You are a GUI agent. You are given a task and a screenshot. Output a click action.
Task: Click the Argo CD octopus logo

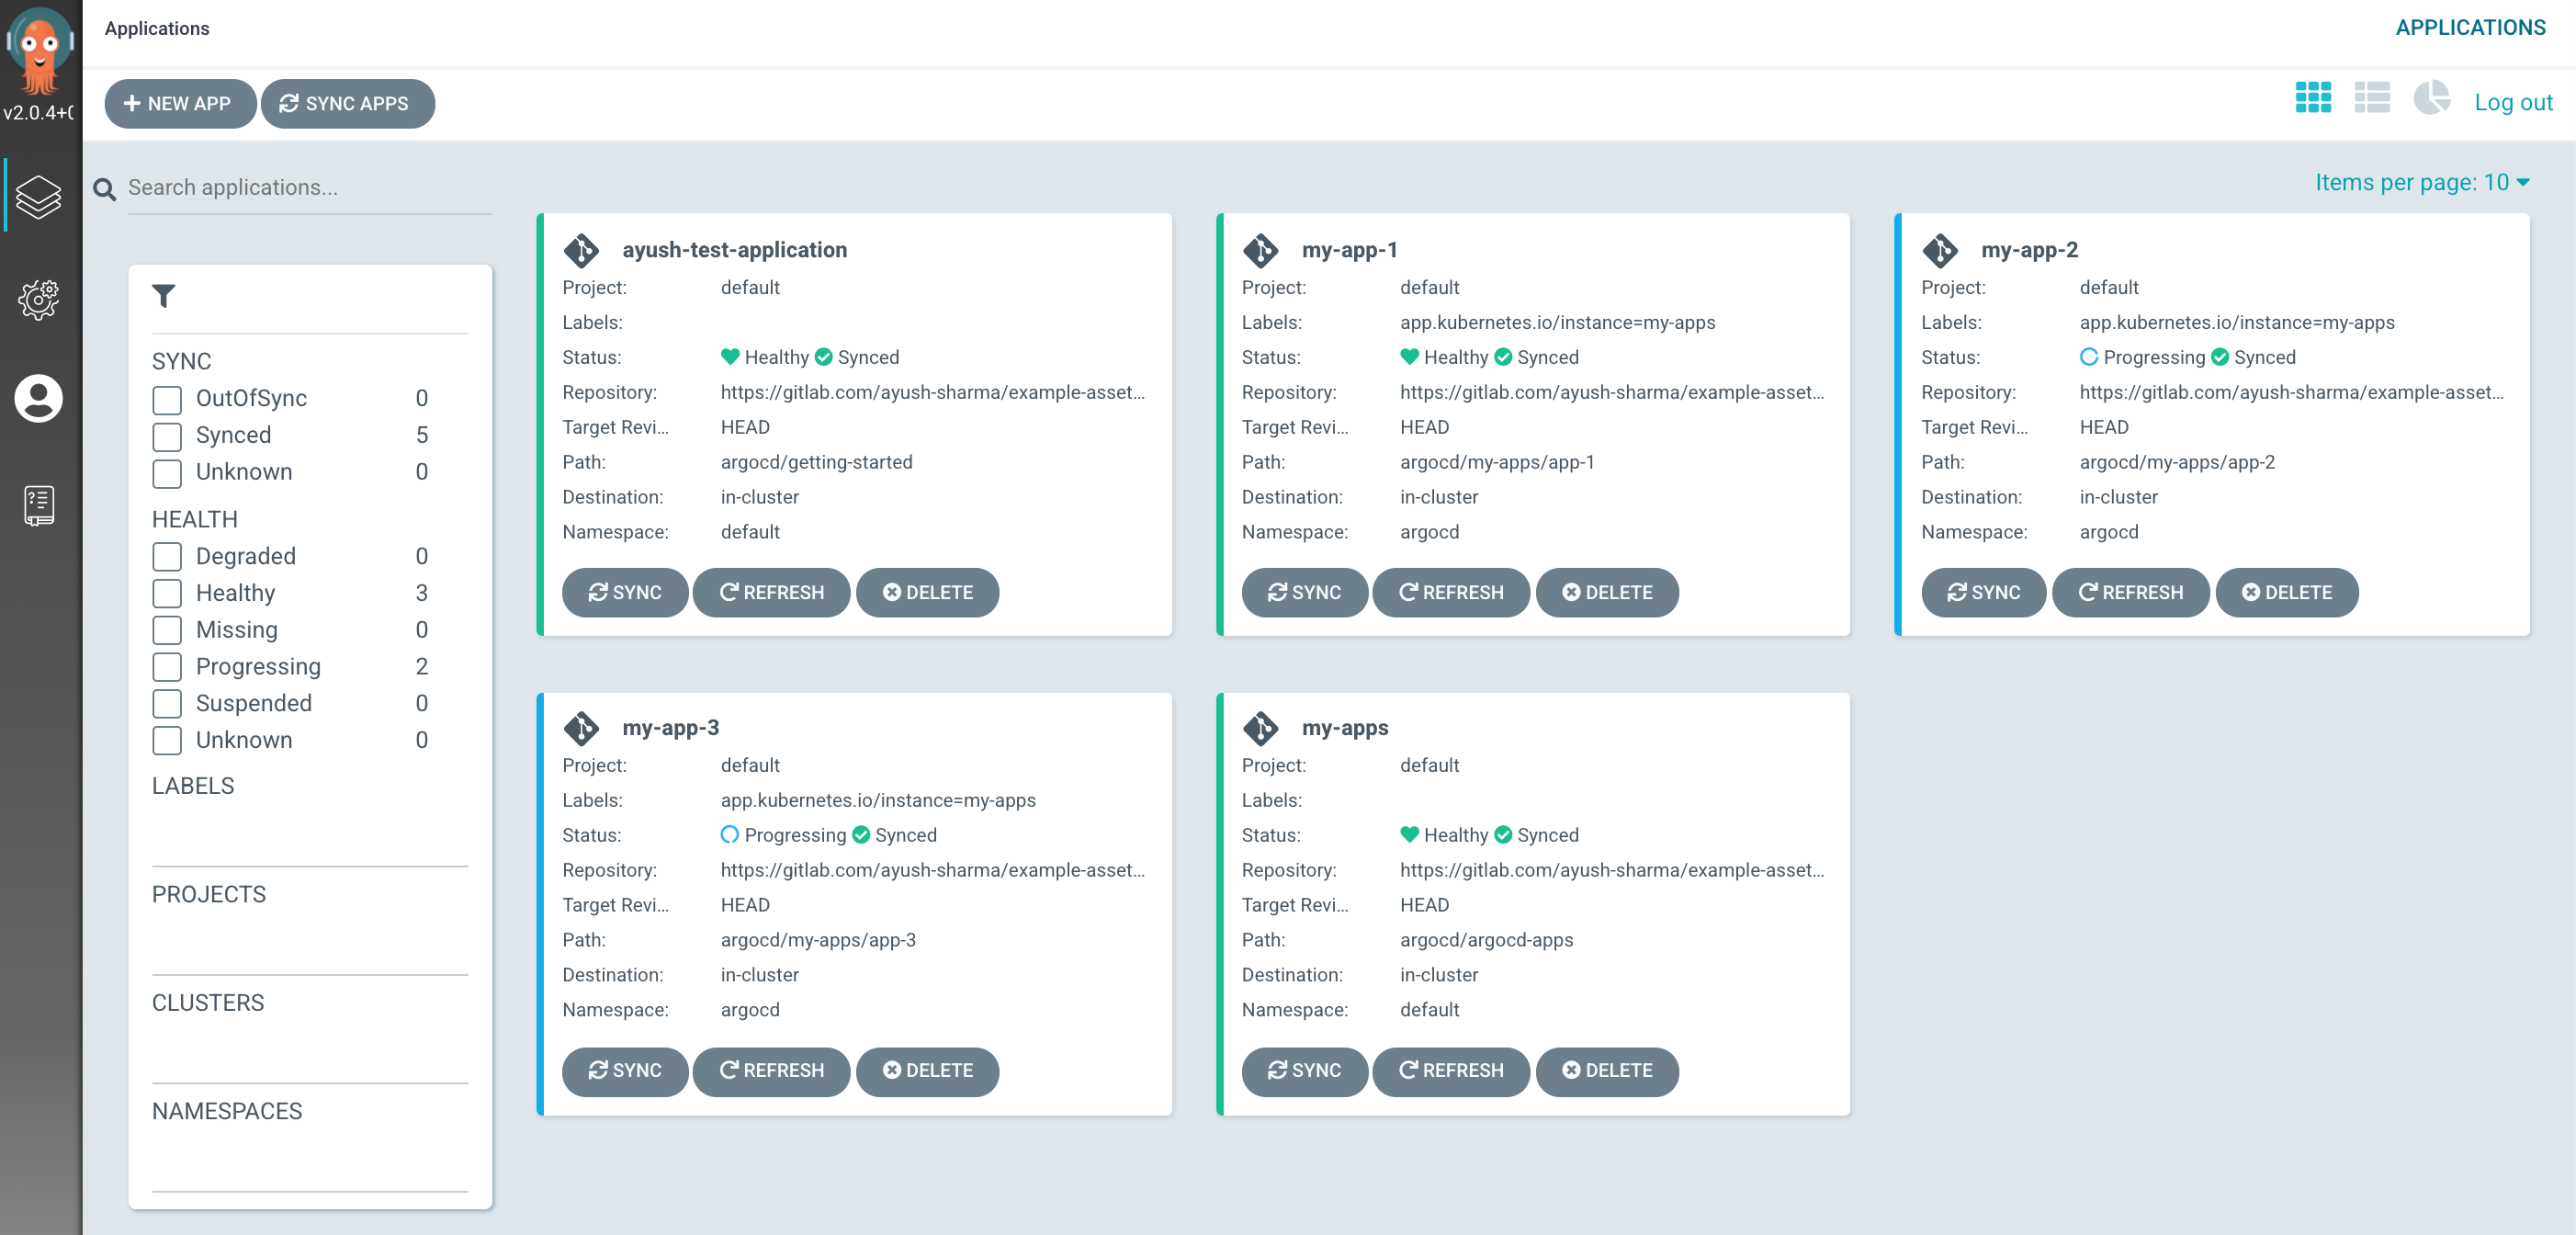tap(40, 47)
